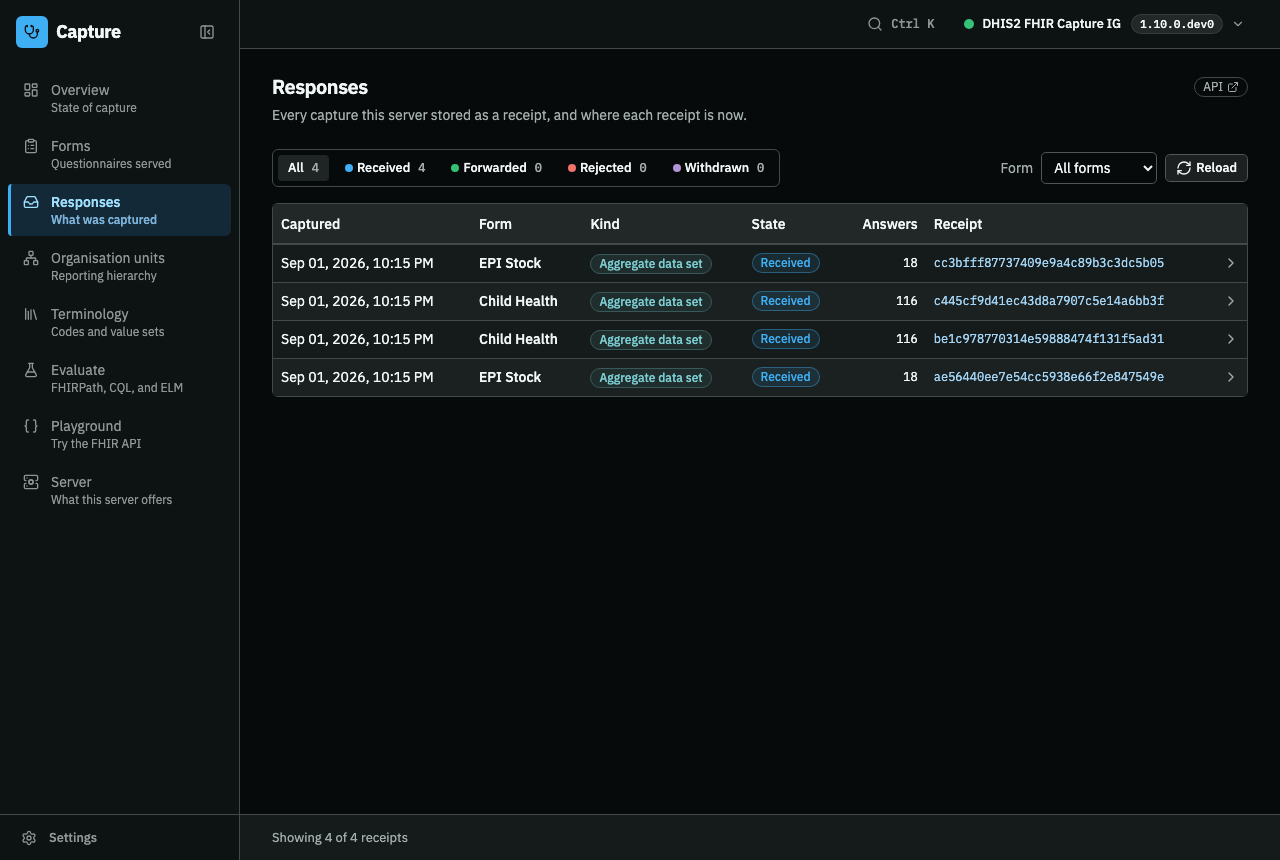Click the Evaluate flask icon
Image resolution: width=1280 pixels, height=860 pixels.
(31, 370)
